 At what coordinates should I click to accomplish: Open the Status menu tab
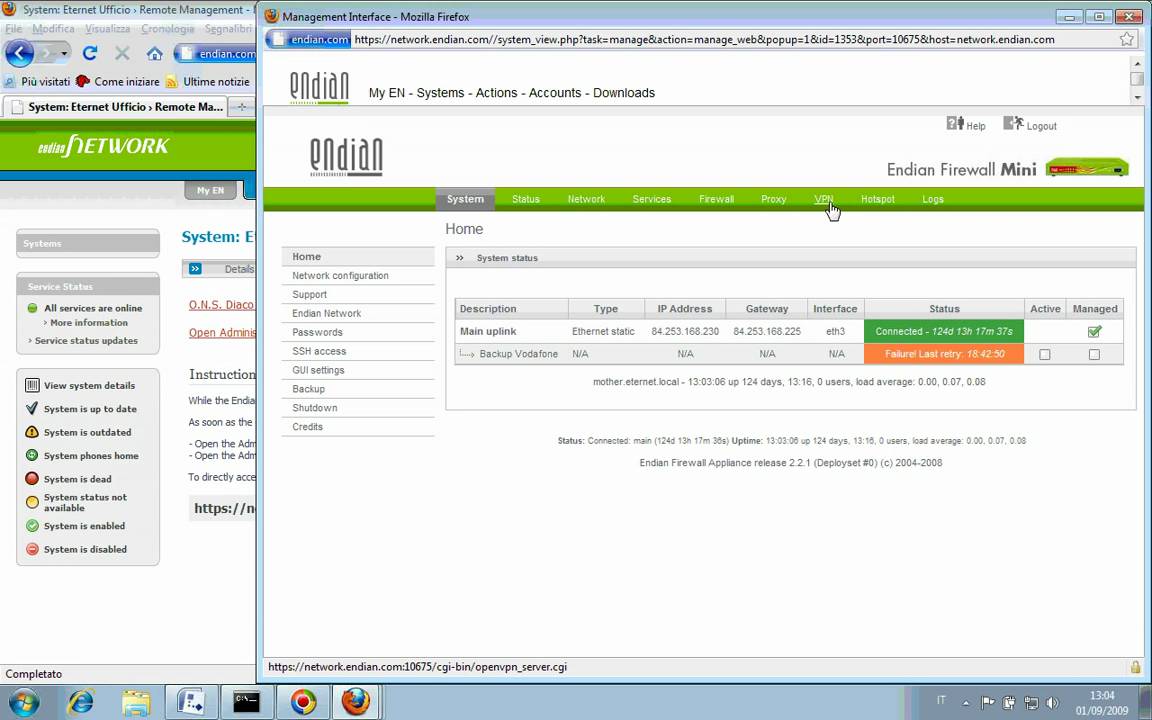click(x=526, y=199)
